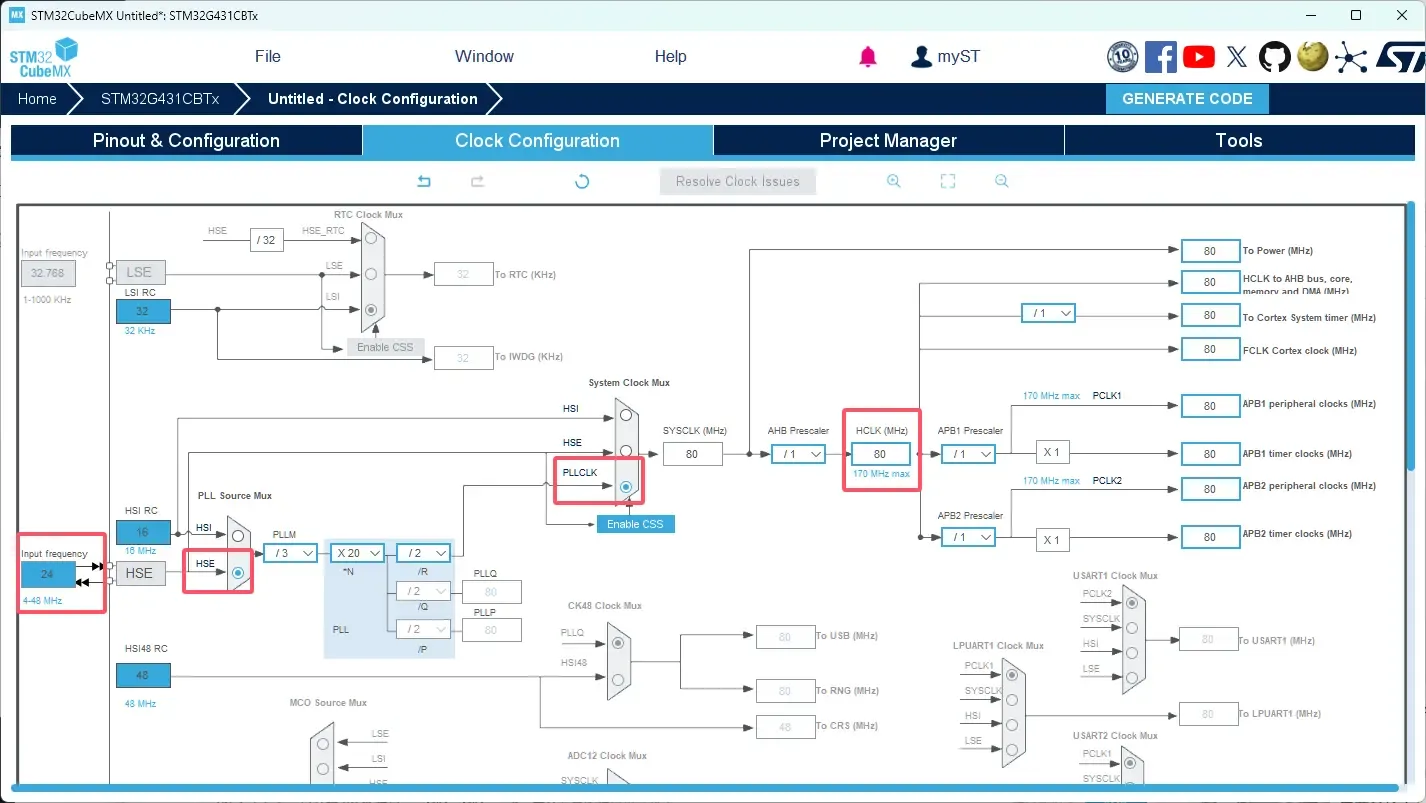Viewport: 1426px width, 803px height.
Task: Expand the AHB Prescaler dropdown
Action: click(798, 454)
